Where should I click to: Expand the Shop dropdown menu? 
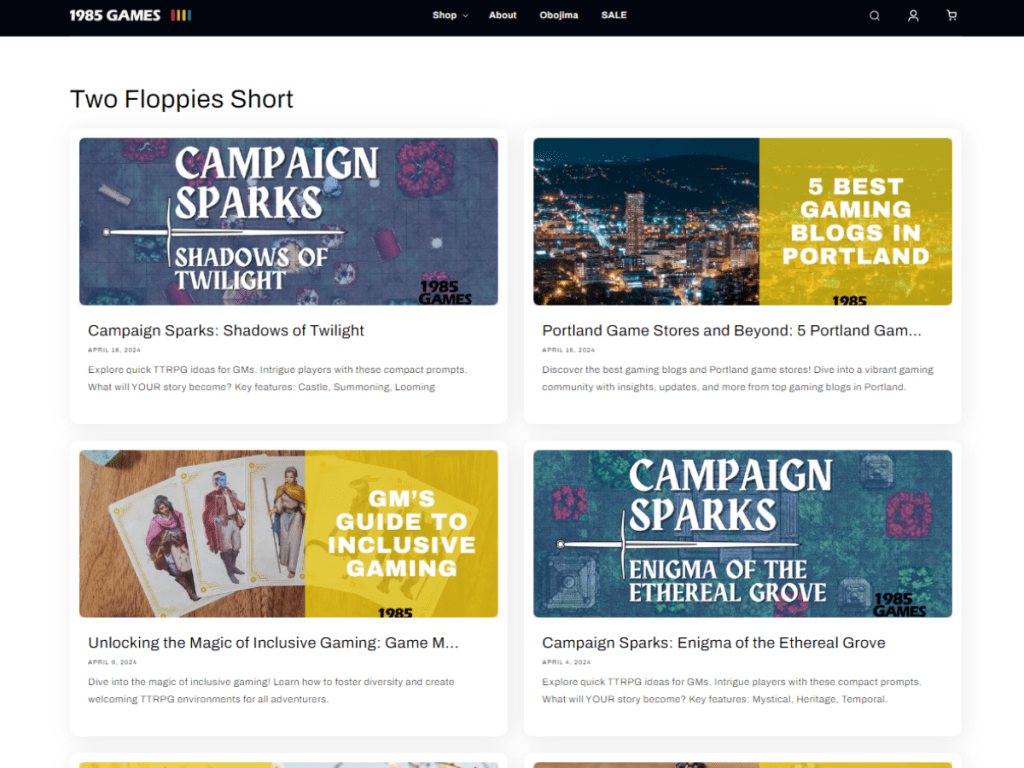[449, 15]
